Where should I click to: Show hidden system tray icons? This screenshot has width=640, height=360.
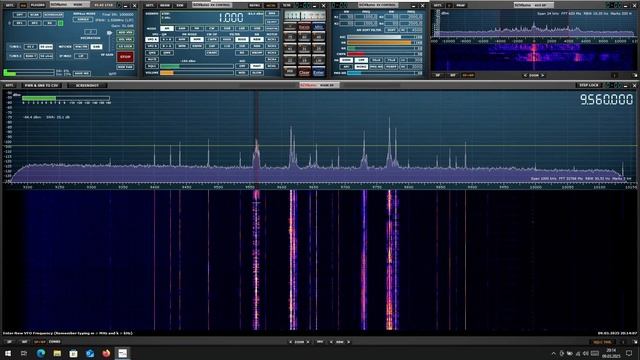(x=553, y=353)
